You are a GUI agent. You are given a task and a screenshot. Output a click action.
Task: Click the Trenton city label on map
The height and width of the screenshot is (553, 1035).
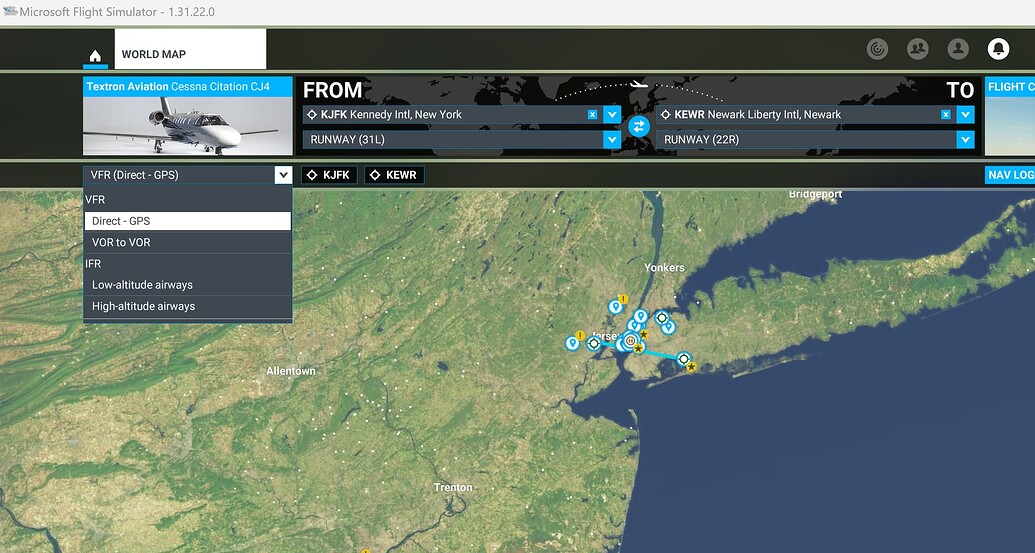[x=453, y=487]
